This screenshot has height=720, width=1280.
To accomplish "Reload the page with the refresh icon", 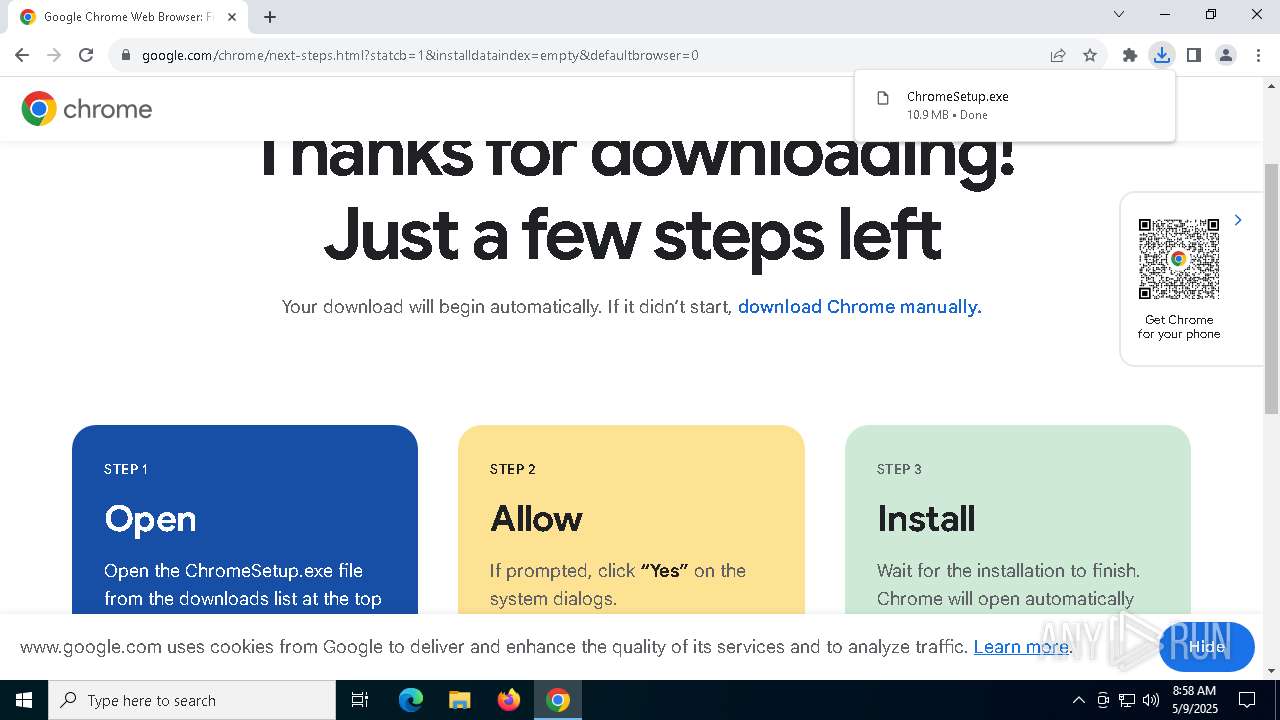I will (86, 55).
